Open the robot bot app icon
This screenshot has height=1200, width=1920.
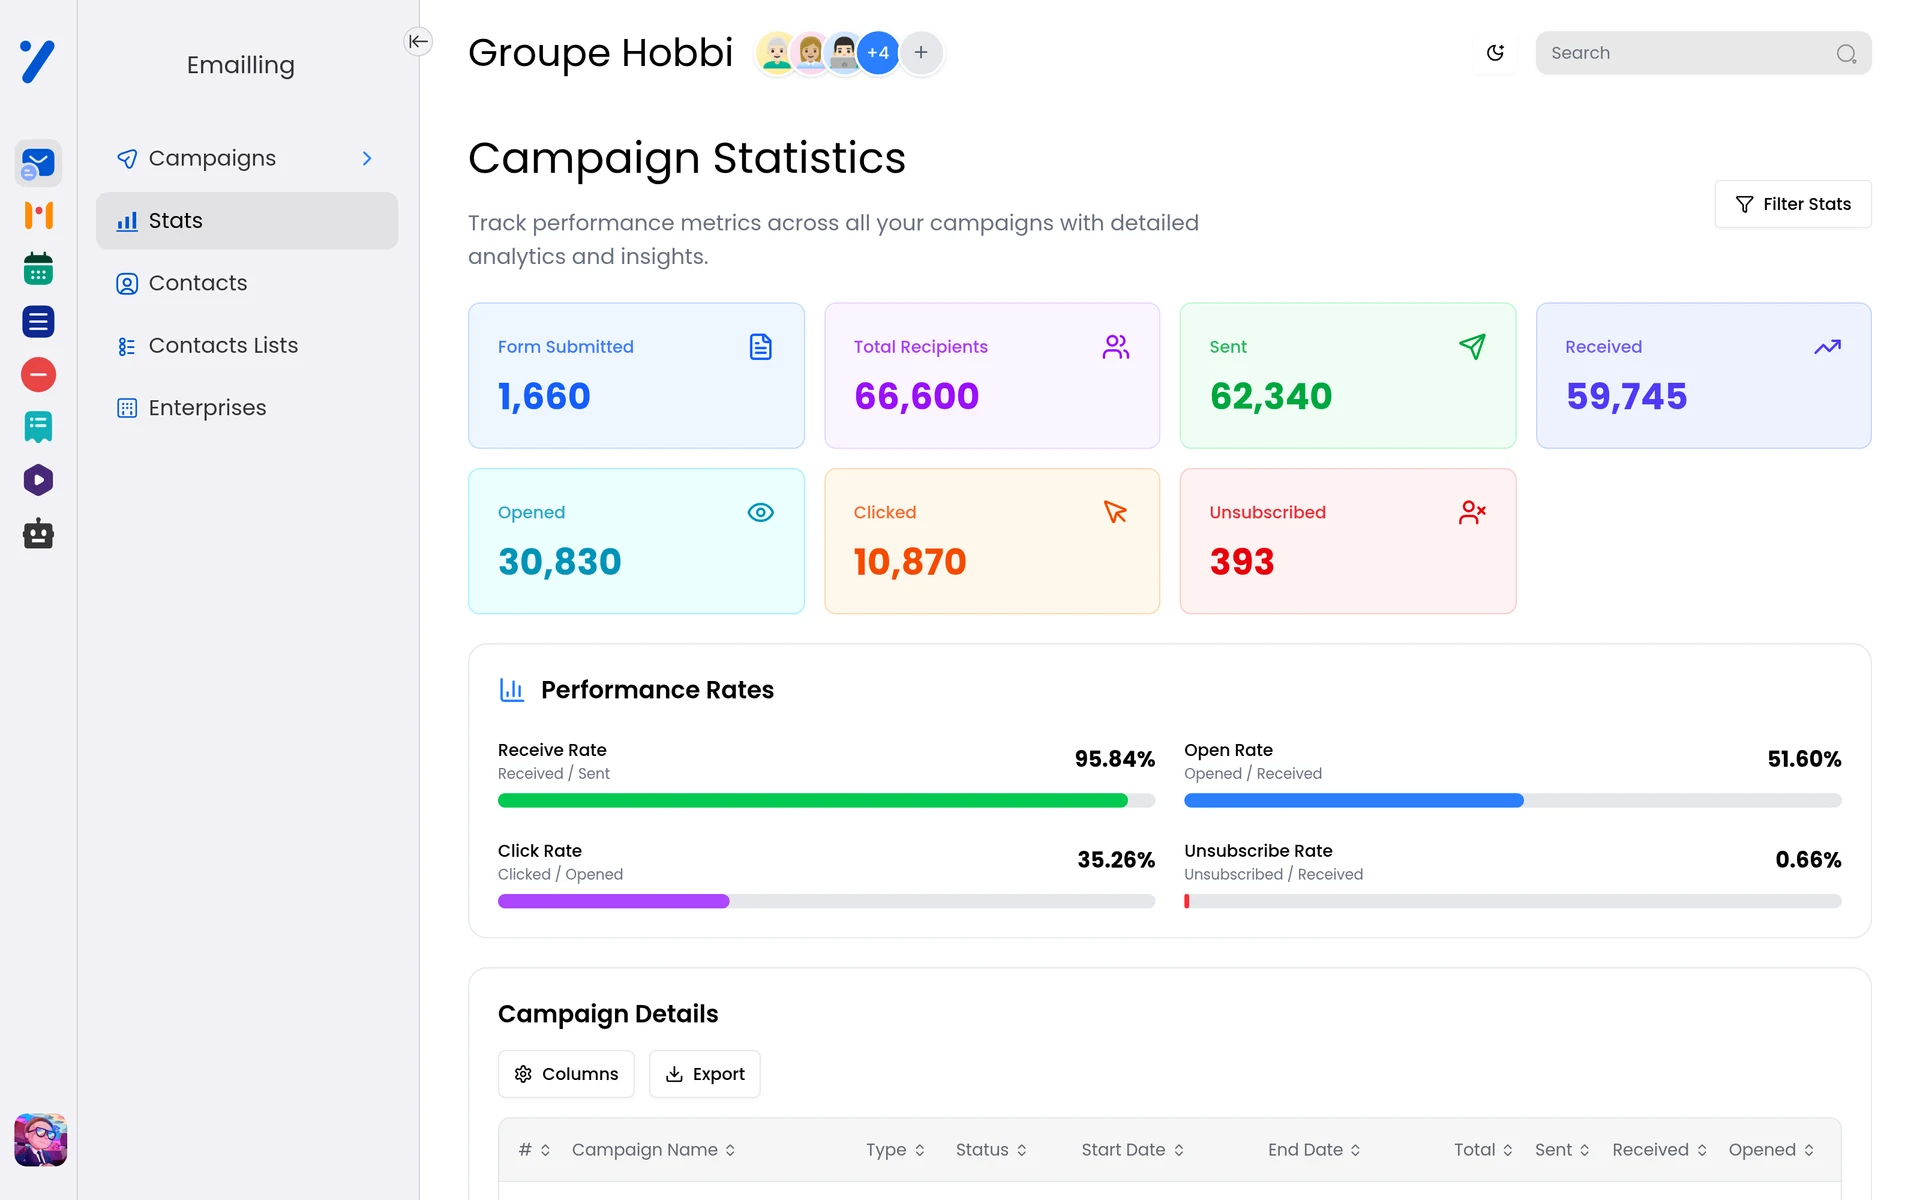(38, 534)
